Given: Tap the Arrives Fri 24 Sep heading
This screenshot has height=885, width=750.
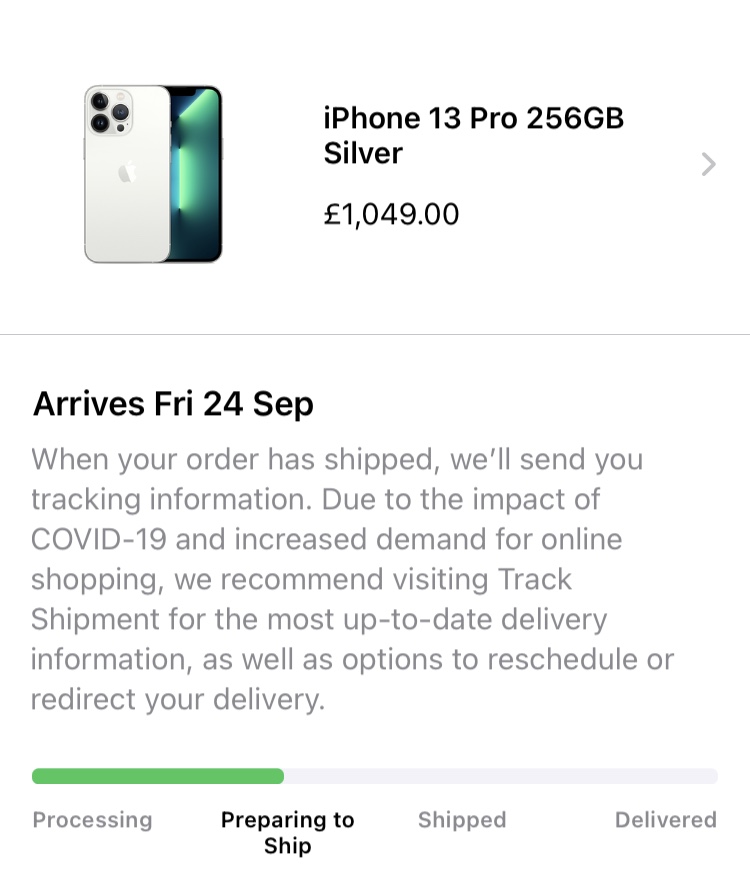Looking at the screenshot, I should pos(173,404).
